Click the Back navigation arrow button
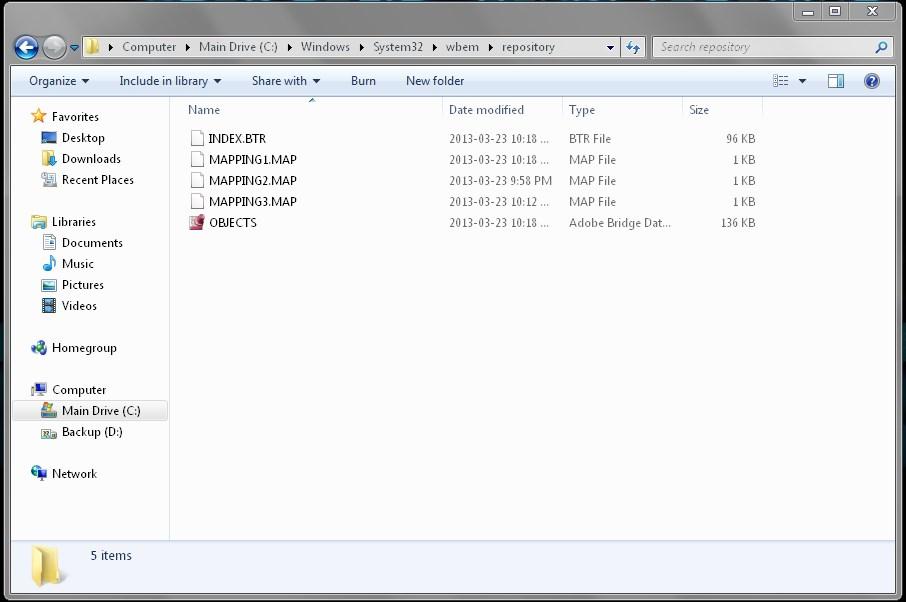 point(27,47)
